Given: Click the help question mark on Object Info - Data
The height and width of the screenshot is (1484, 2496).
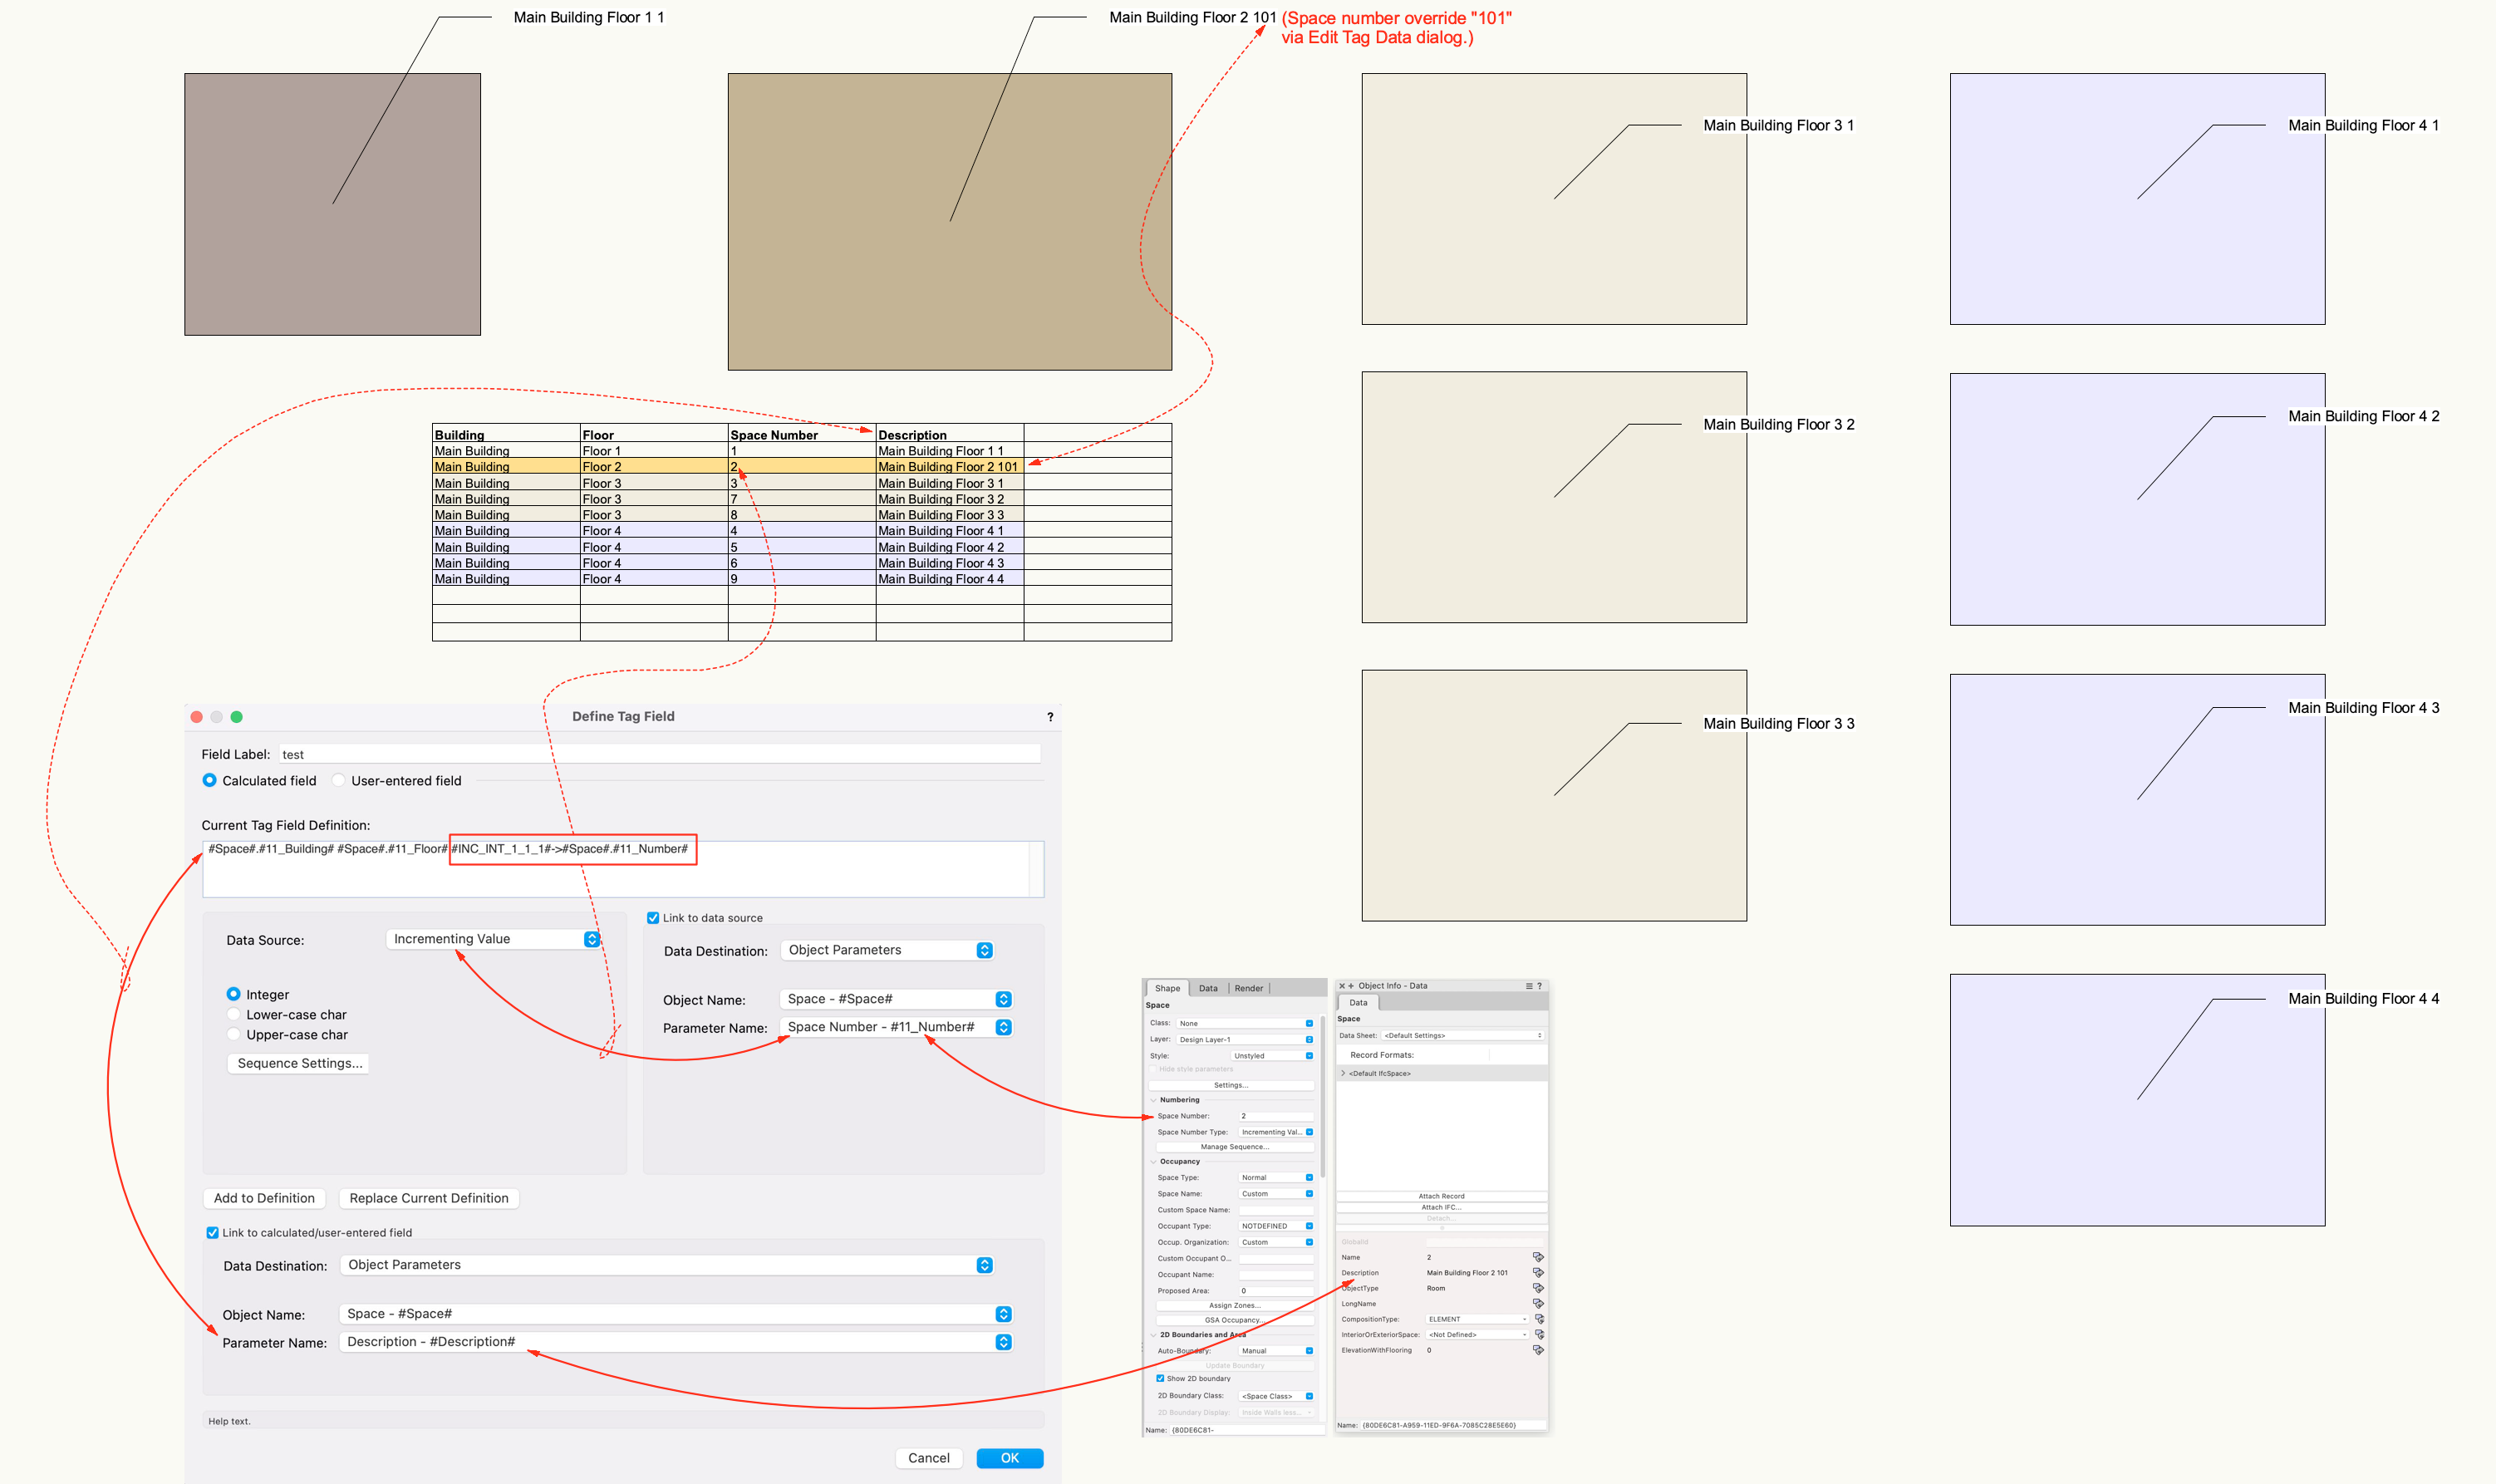Looking at the screenshot, I should pyautogui.click(x=1540, y=986).
